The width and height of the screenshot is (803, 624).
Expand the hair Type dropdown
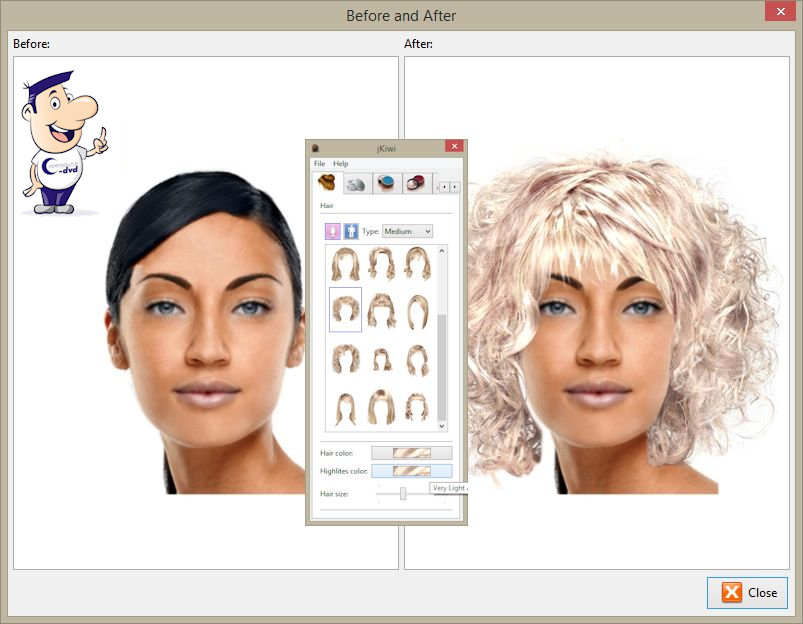tap(407, 231)
